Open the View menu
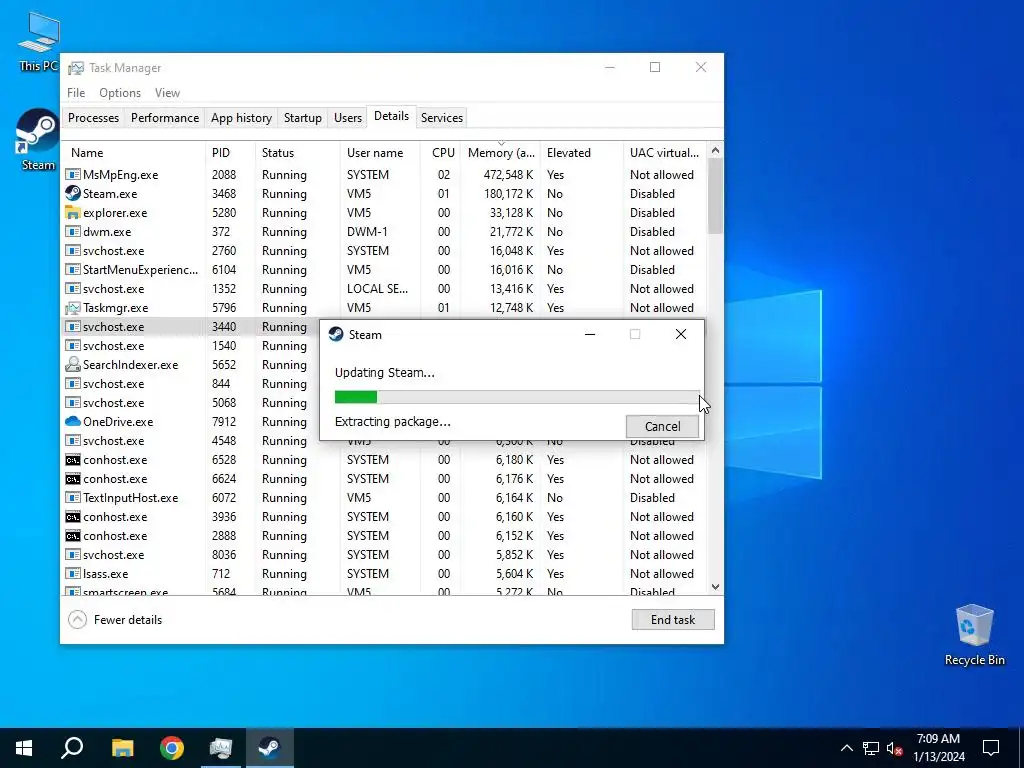The width and height of the screenshot is (1024, 768). click(x=167, y=93)
